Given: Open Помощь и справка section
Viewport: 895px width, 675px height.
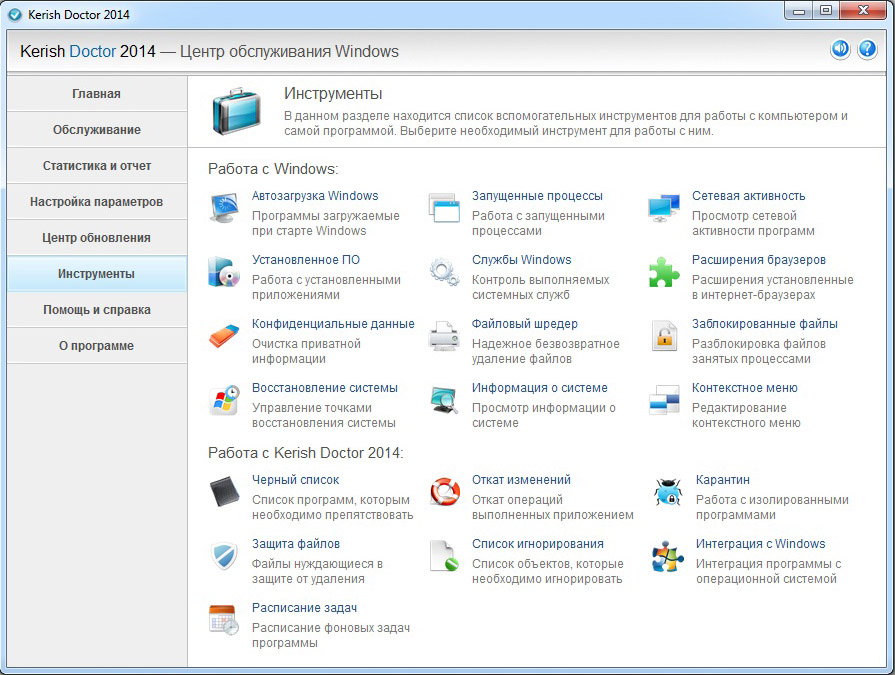Looking at the screenshot, I should (x=97, y=310).
